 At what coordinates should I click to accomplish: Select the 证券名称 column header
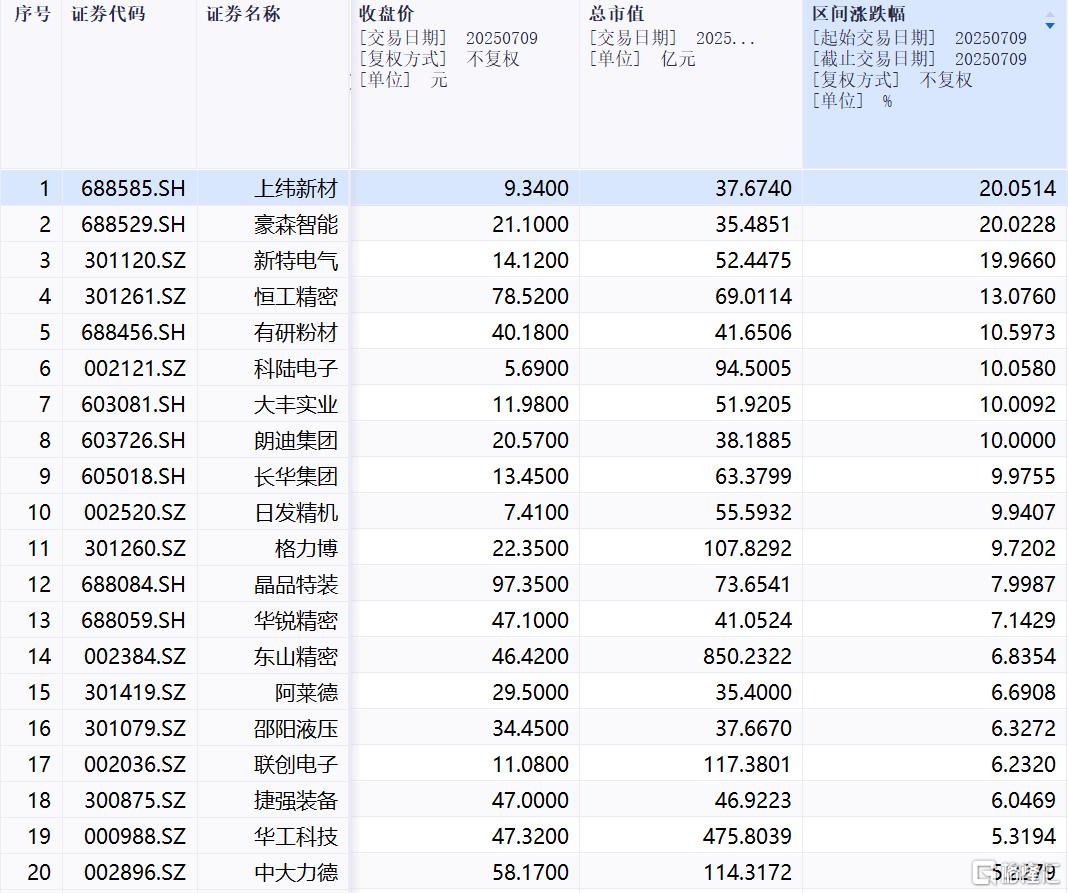243,14
